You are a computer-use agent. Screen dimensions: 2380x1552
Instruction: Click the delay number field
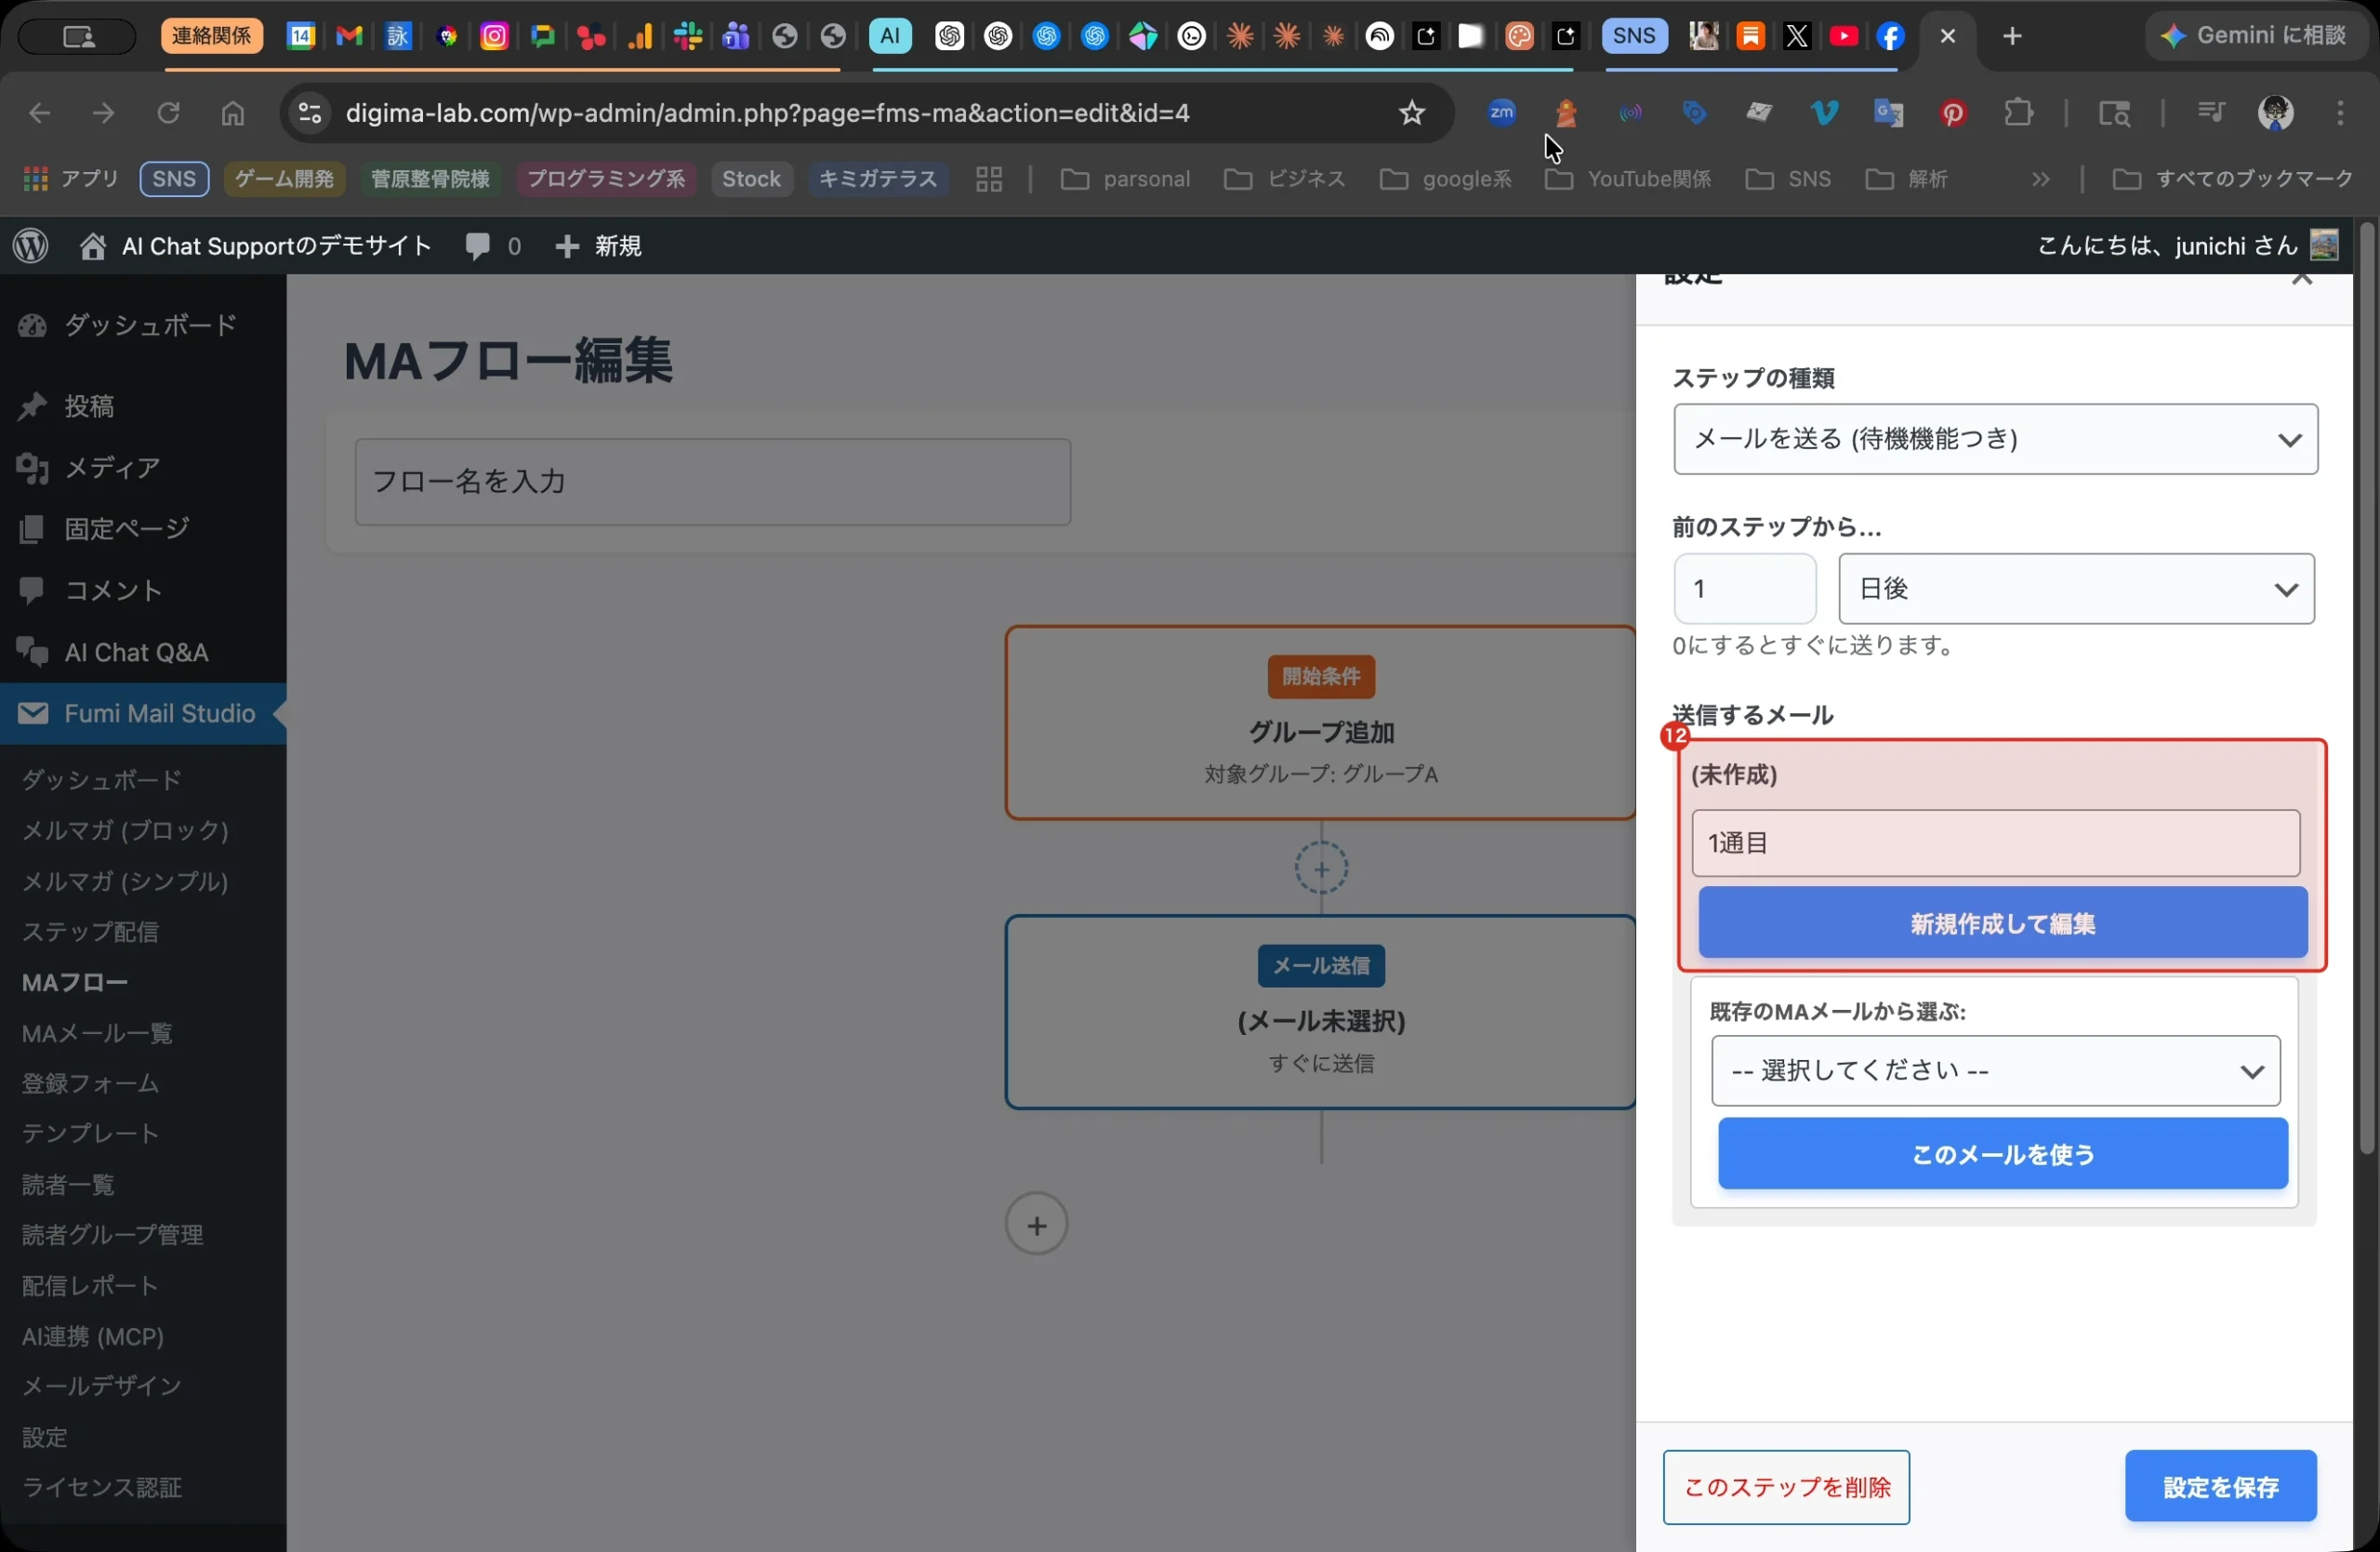[x=1744, y=589]
